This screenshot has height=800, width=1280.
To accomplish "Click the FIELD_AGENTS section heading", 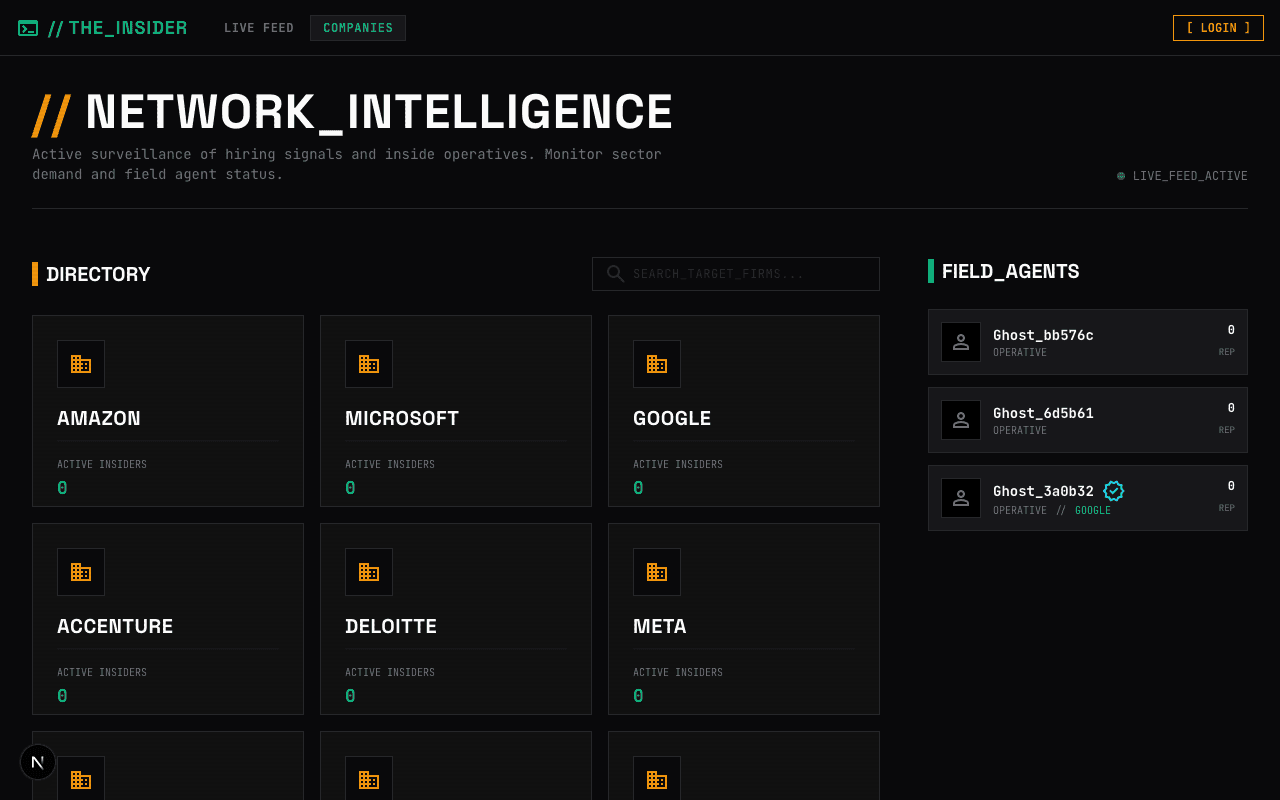I will point(1011,271).
